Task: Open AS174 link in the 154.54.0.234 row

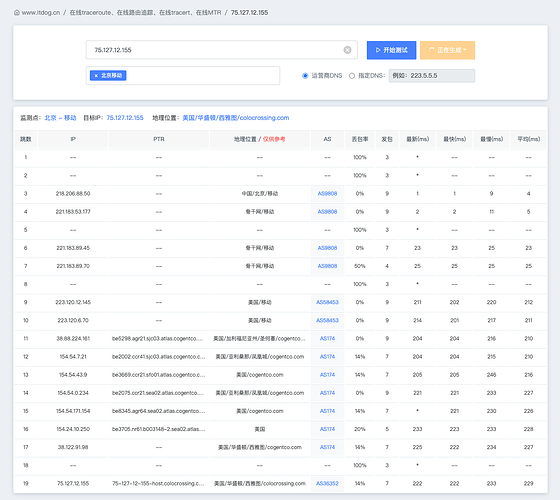Action: tap(327, 393)
